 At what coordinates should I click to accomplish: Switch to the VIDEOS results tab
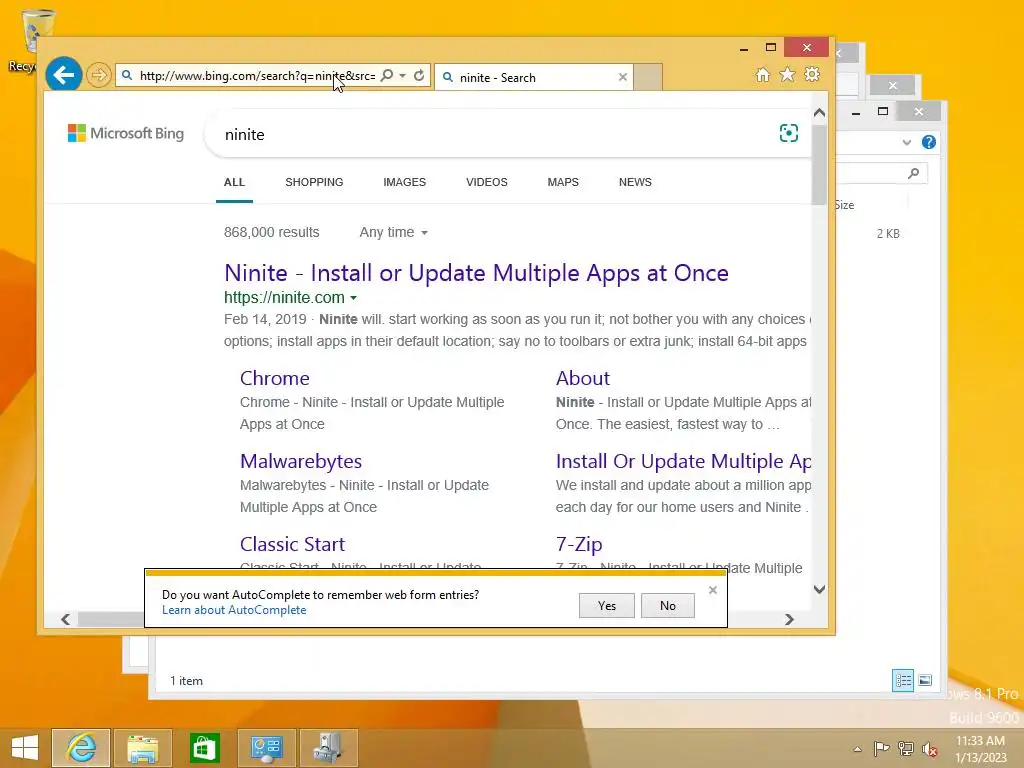(x=487, y=182)
